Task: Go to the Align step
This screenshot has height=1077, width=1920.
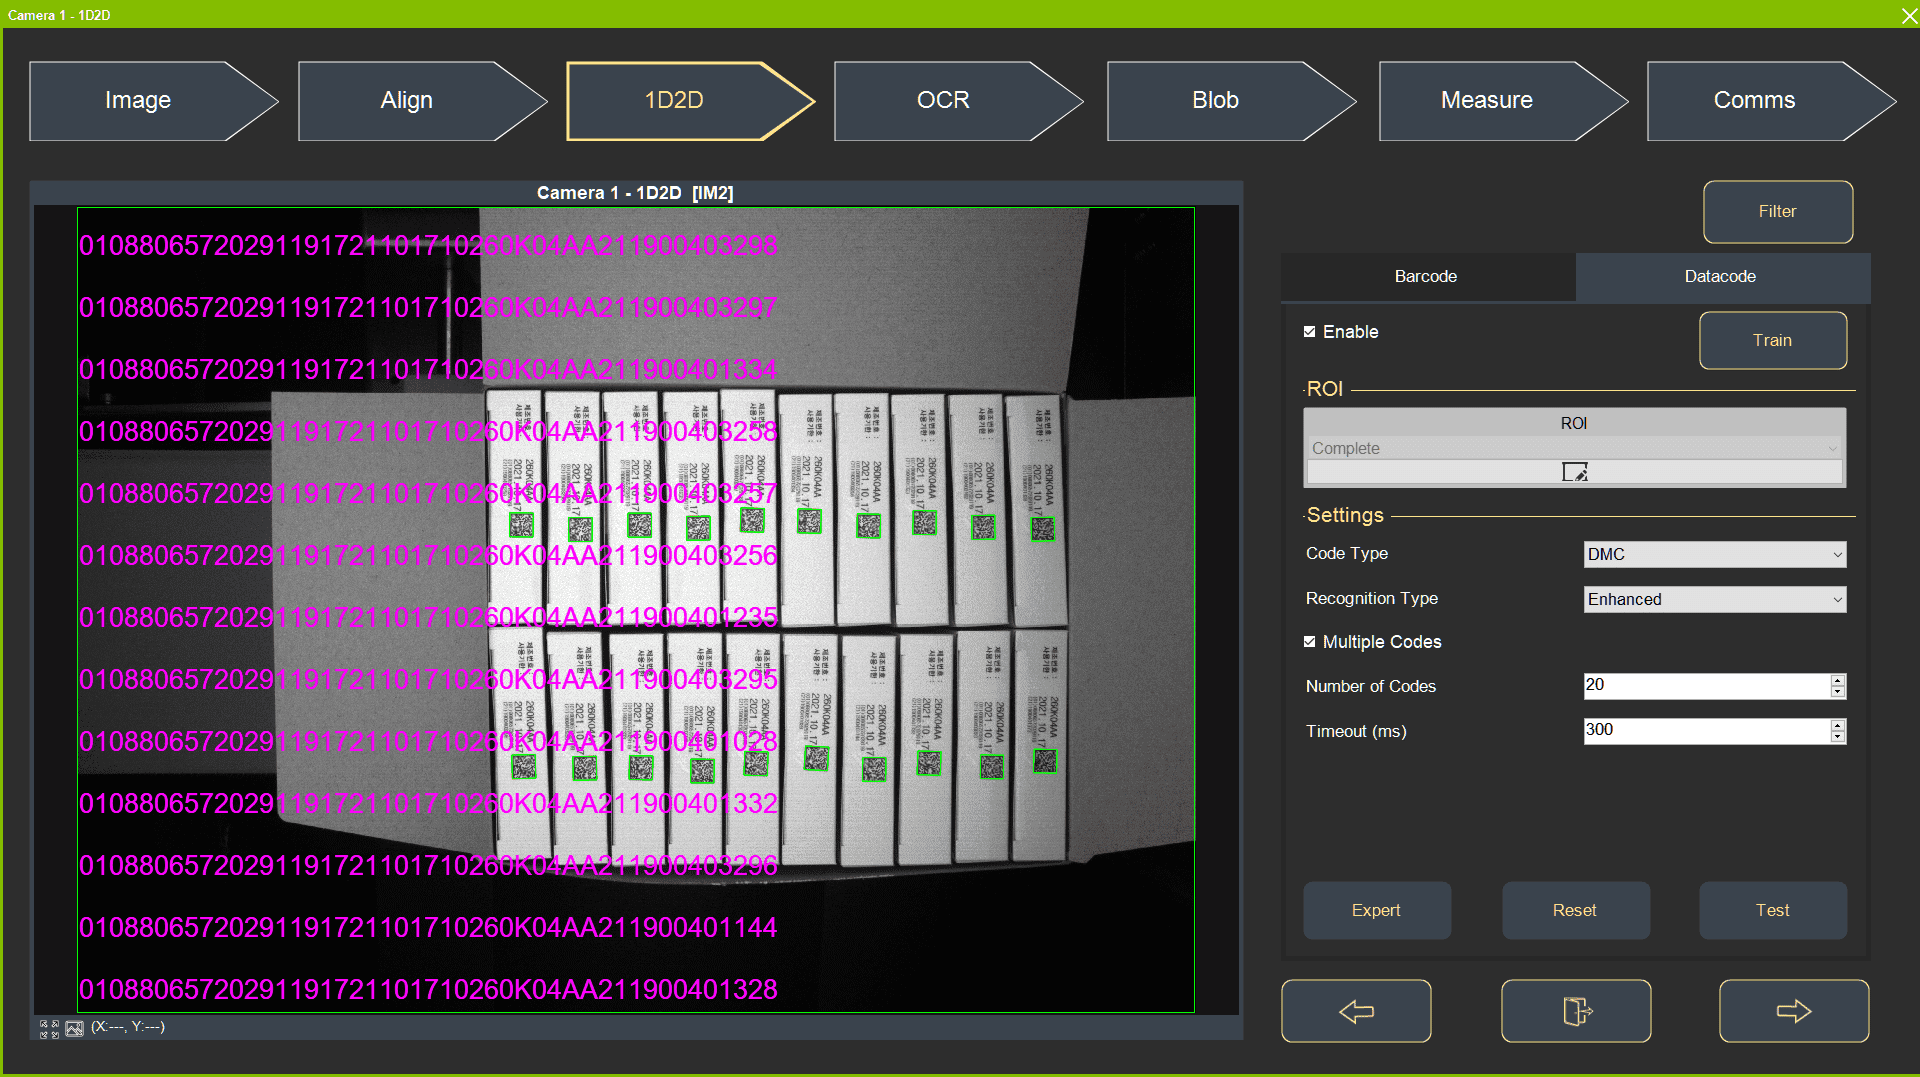Action: tap(422, 101)
